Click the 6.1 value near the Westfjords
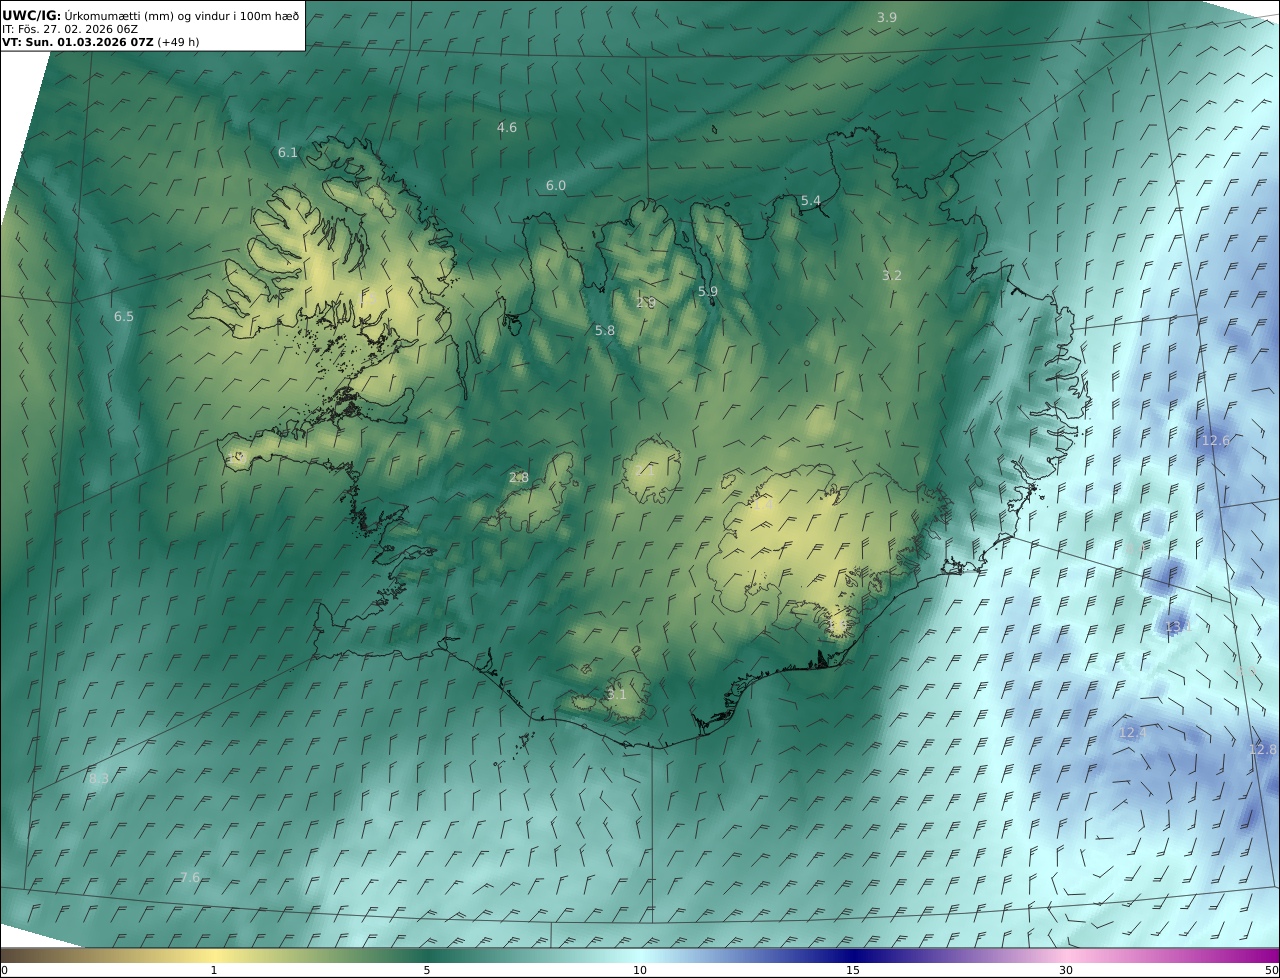The image size is (1280, 978). tap(288, 152)
